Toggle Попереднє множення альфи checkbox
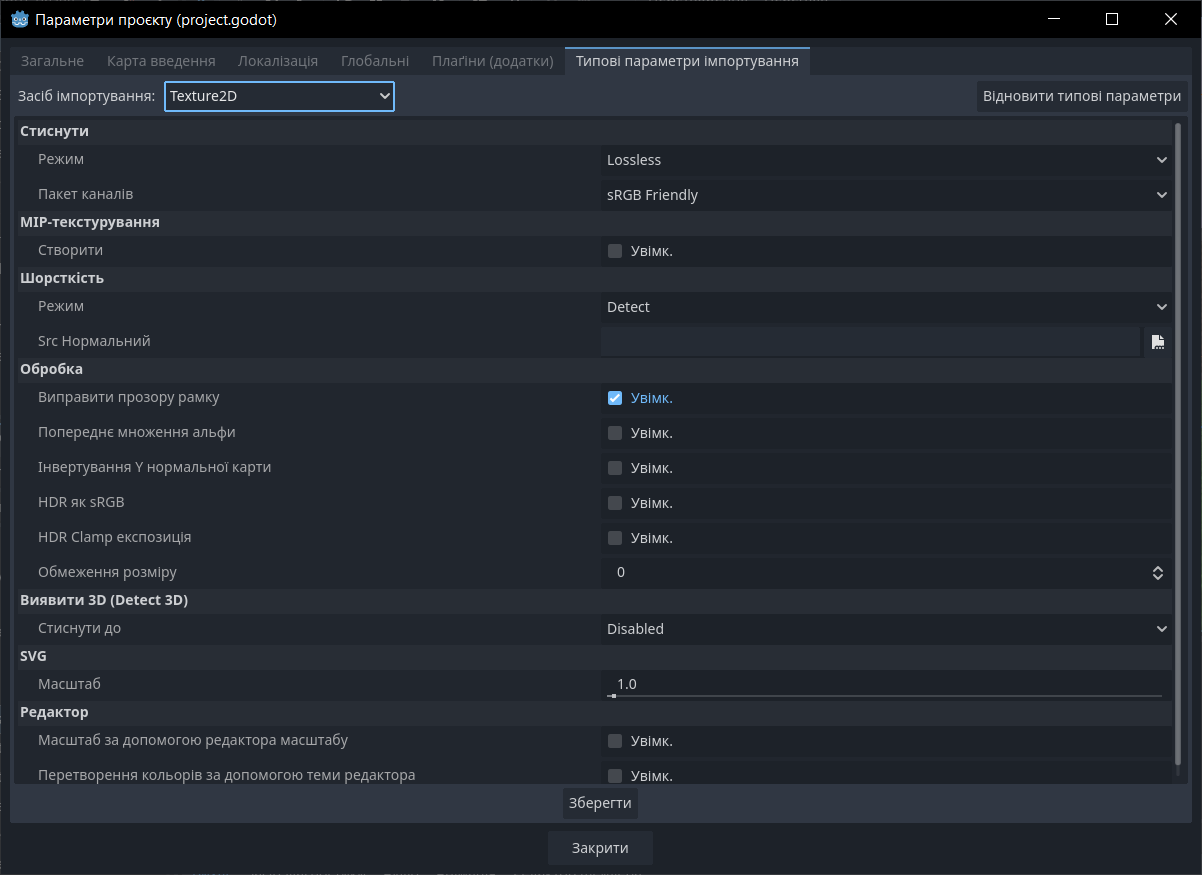This screenshot has width=1202, height=875. 615,433
